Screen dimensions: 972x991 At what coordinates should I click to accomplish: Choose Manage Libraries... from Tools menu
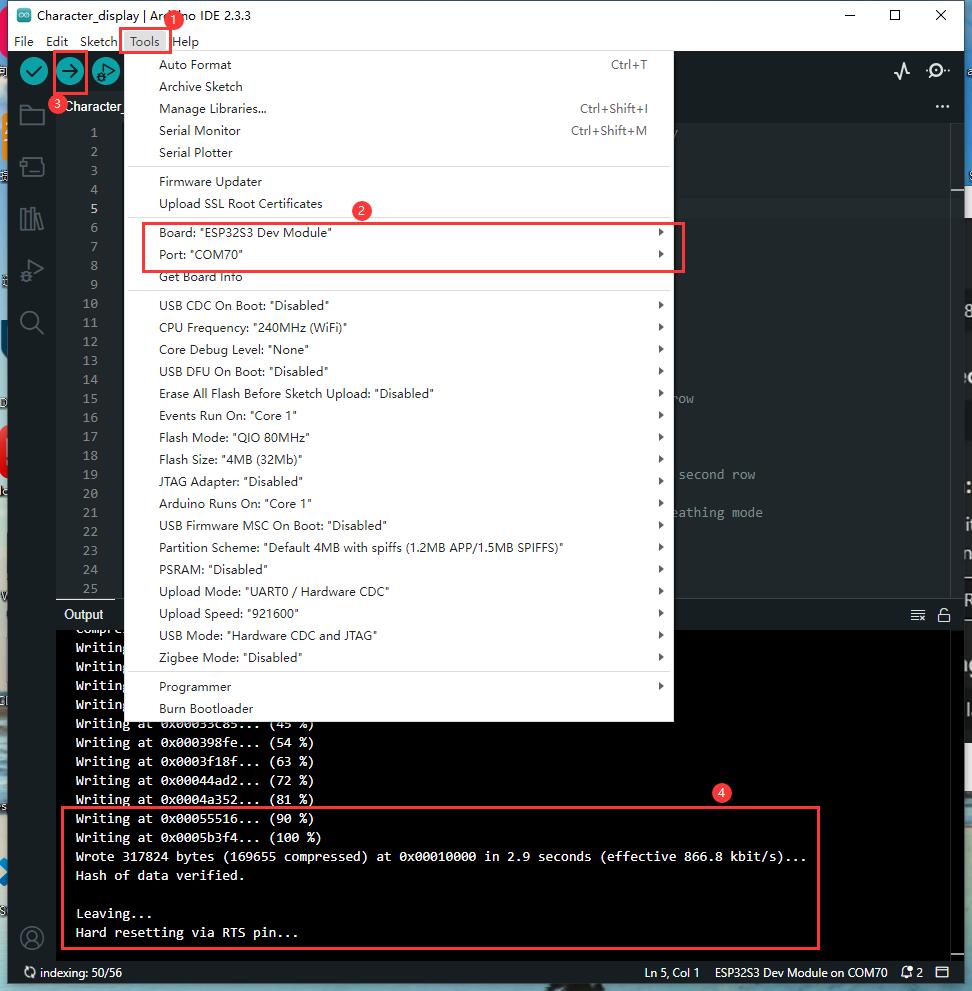(399, 109)
